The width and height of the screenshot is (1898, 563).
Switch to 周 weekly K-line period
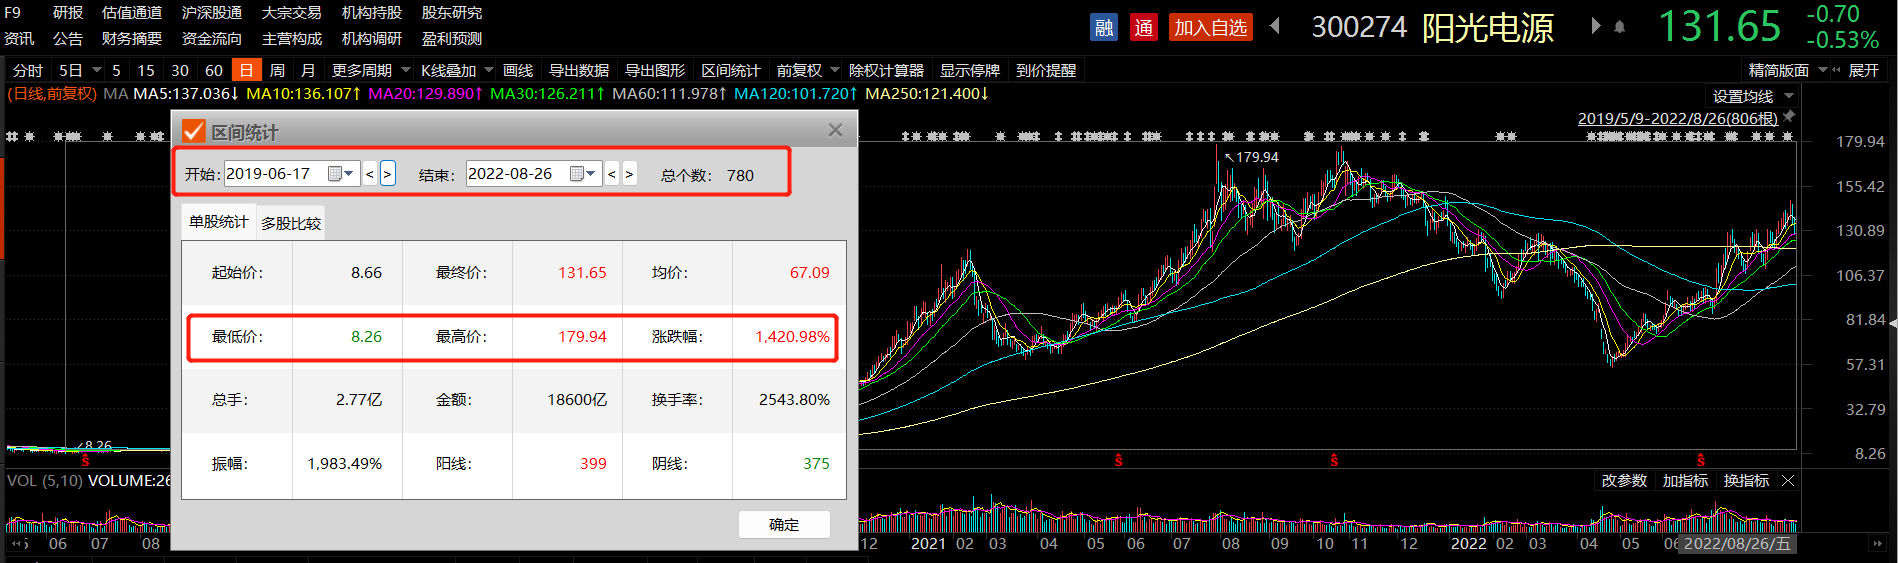(277, 70)
